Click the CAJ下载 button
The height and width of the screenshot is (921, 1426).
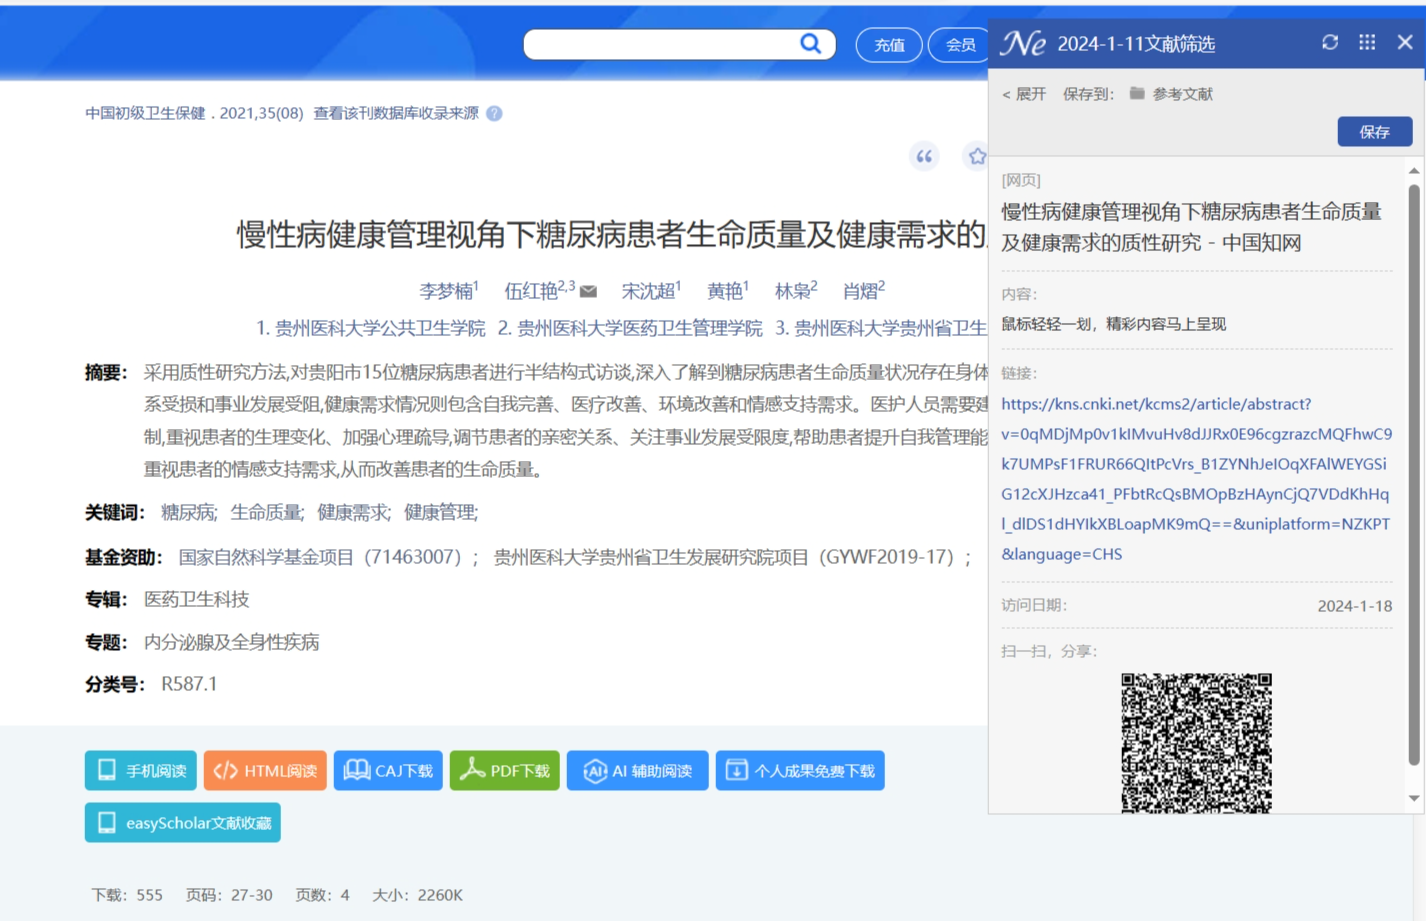388,771
